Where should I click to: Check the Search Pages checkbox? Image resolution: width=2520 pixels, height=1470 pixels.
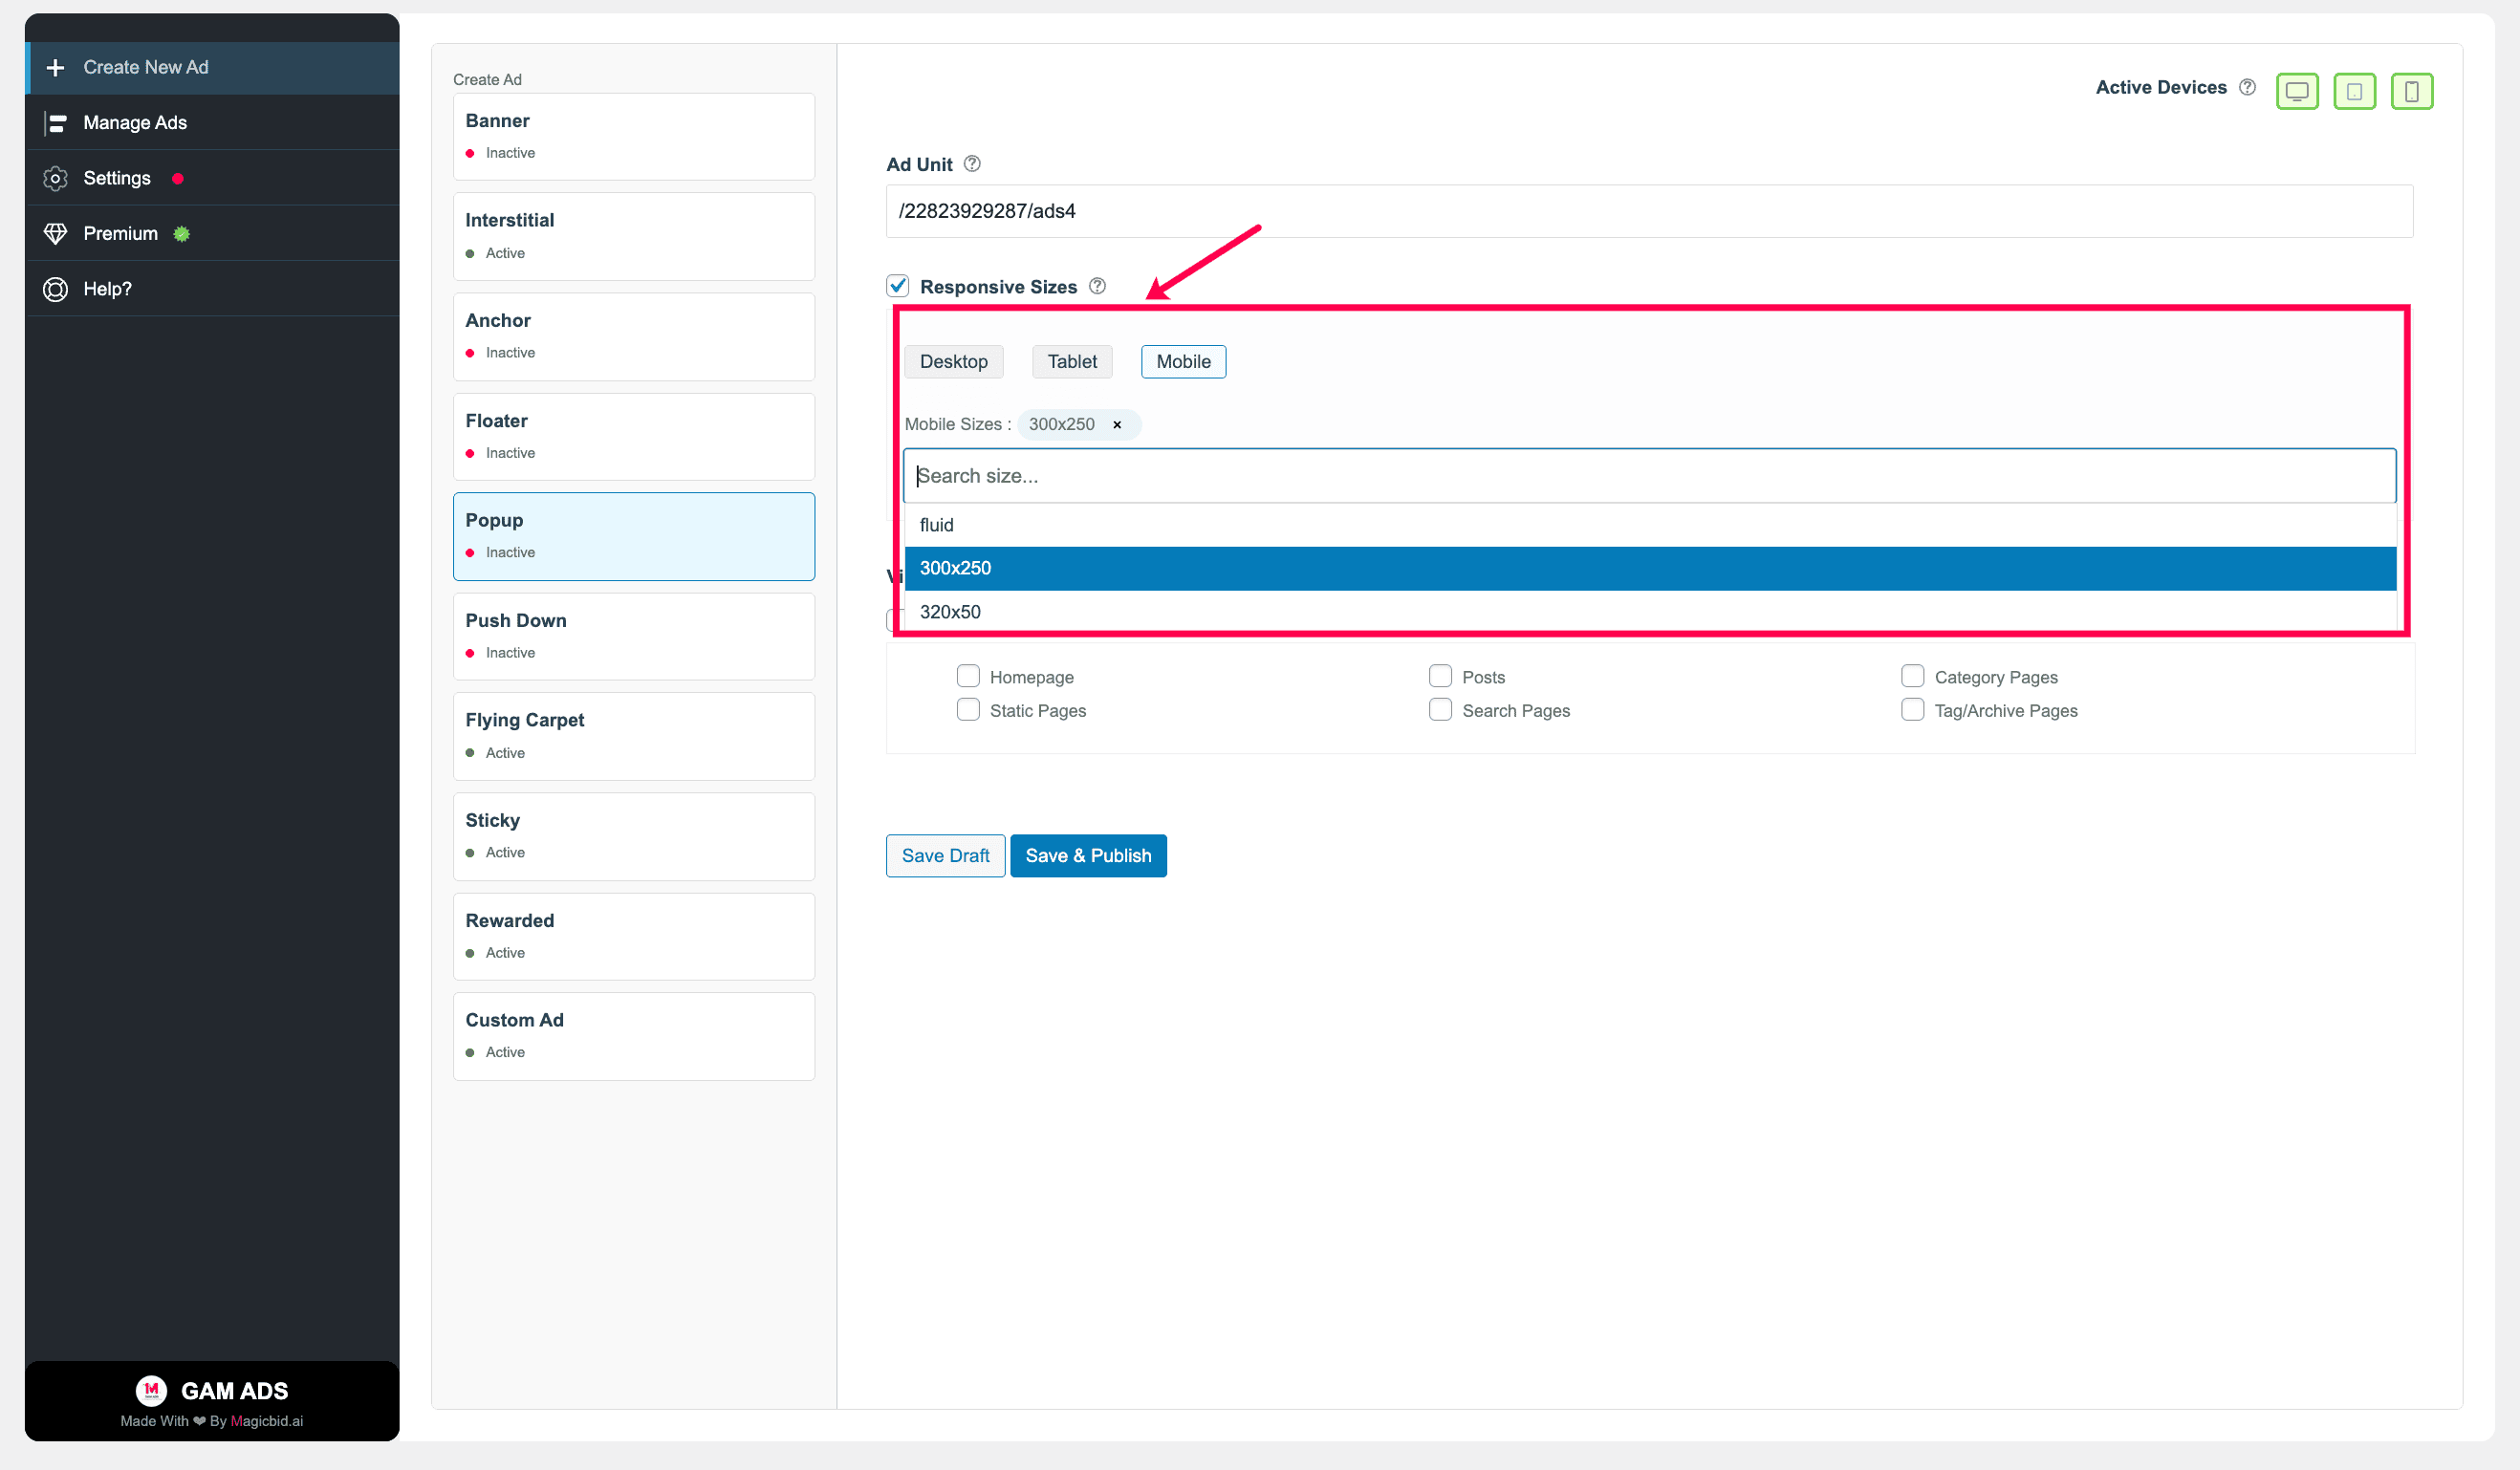tap(1440, 709)
